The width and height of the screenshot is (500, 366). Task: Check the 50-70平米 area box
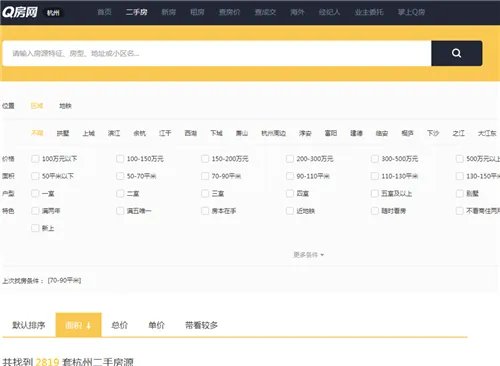point(120,176)
